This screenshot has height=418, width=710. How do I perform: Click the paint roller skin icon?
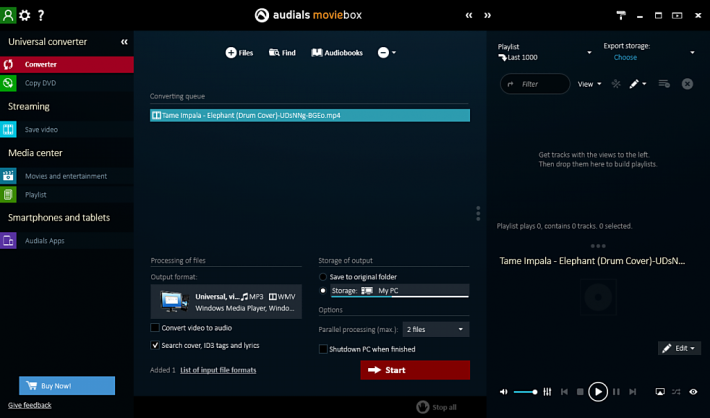click(621, 15)
